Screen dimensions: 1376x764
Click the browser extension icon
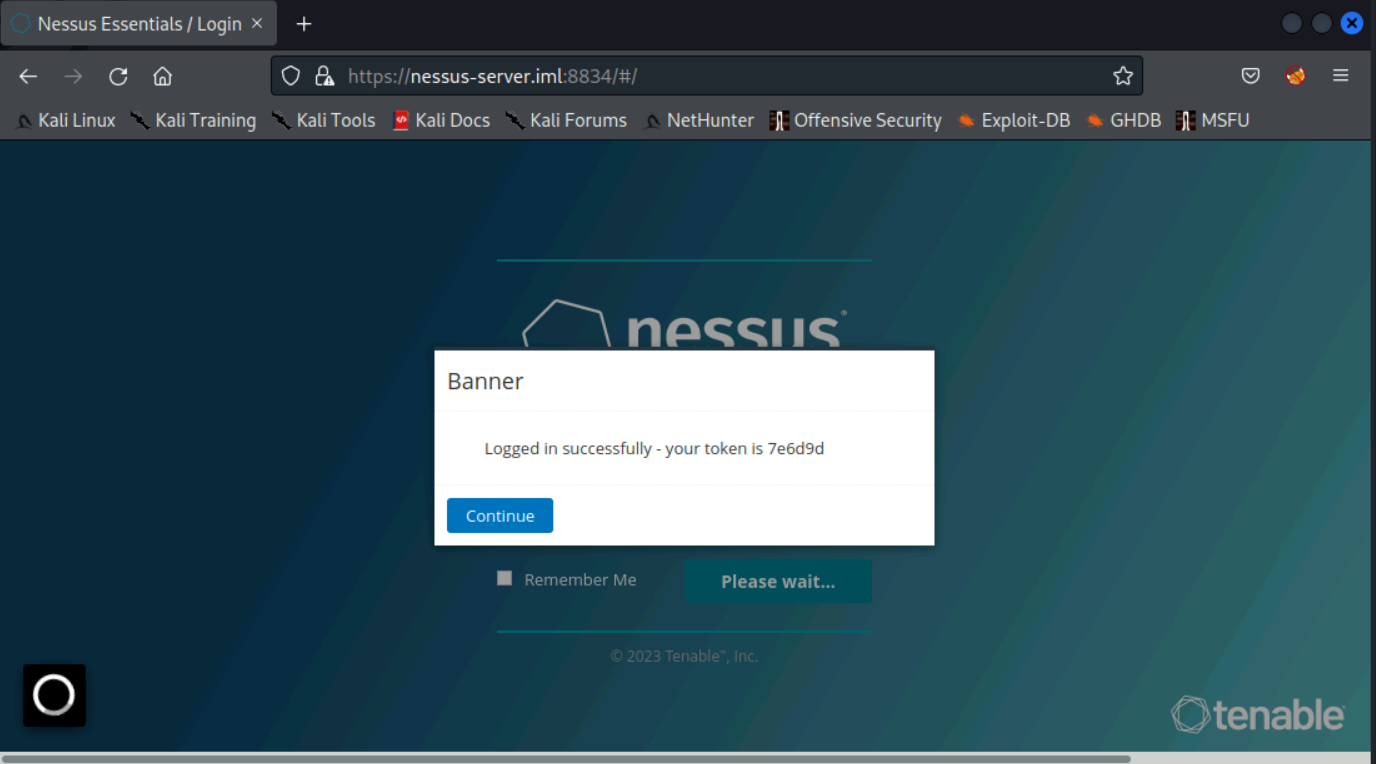[x=1296, y=76]
